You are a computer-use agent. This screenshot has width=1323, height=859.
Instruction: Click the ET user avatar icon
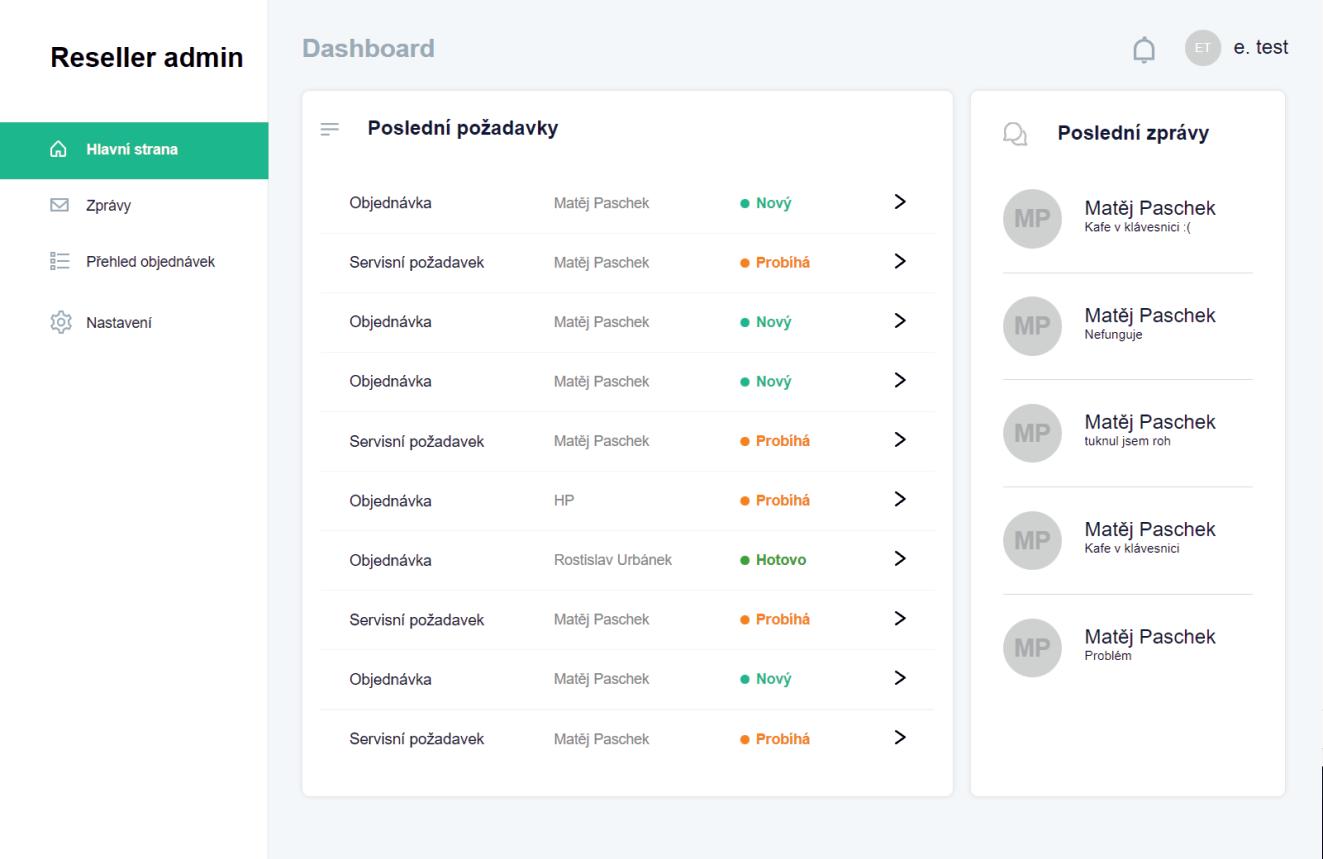[1203, 48]
